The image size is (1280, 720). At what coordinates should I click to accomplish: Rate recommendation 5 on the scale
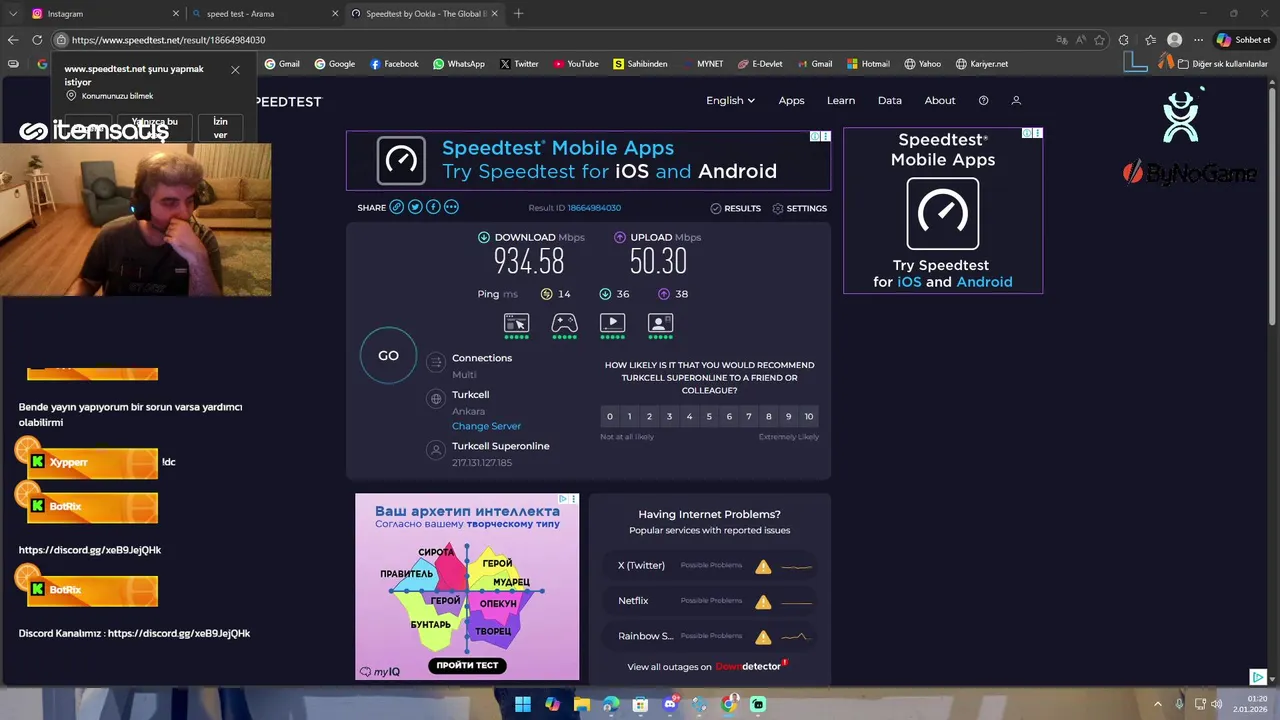point(709,416)
